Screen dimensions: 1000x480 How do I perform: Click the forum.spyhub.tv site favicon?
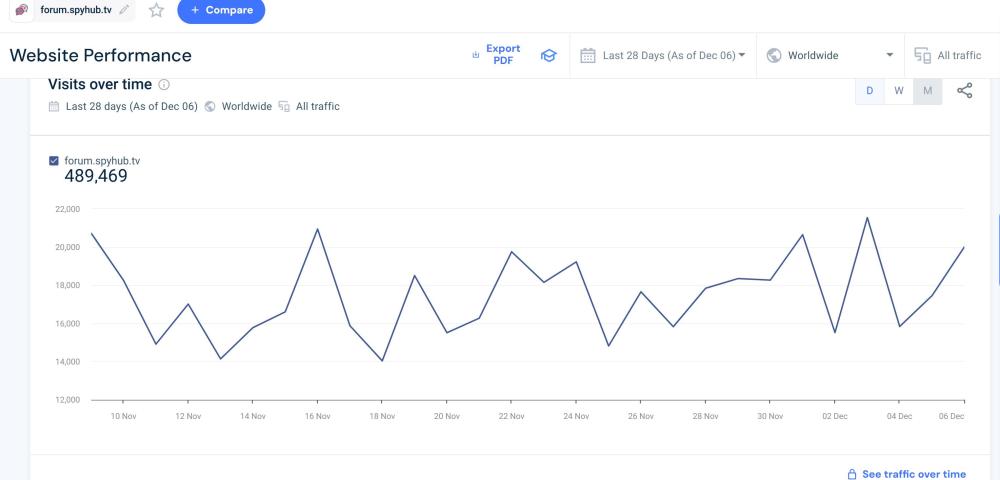[22, 10]
